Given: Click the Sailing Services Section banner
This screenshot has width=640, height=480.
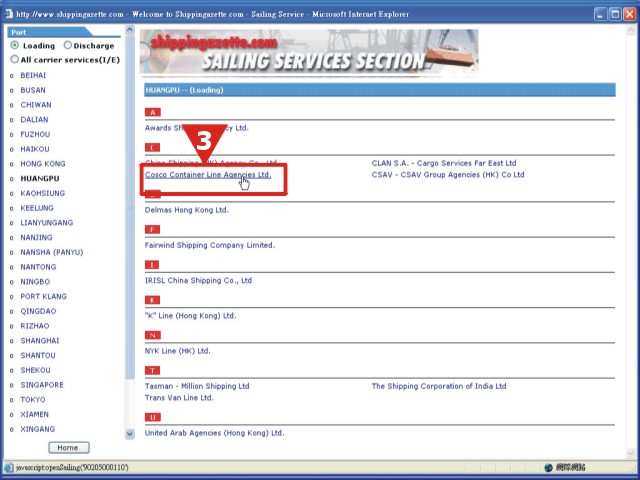Looking at the screenshot, I should coord(309,51).
